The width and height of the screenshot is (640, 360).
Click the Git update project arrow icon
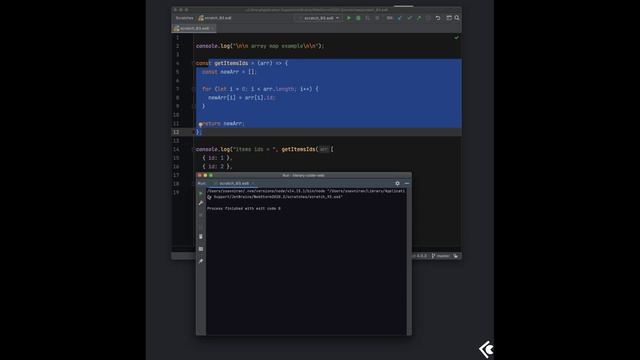(x=400, y=18)
